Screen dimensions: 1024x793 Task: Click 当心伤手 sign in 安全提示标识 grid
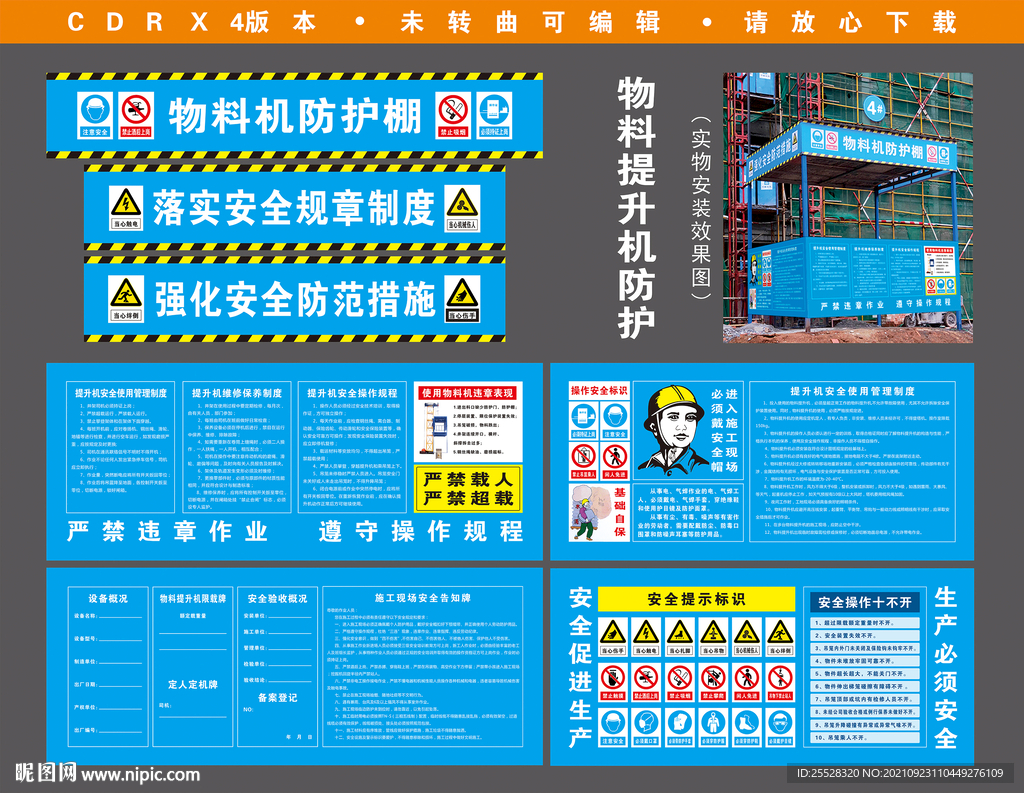(613, 637)
